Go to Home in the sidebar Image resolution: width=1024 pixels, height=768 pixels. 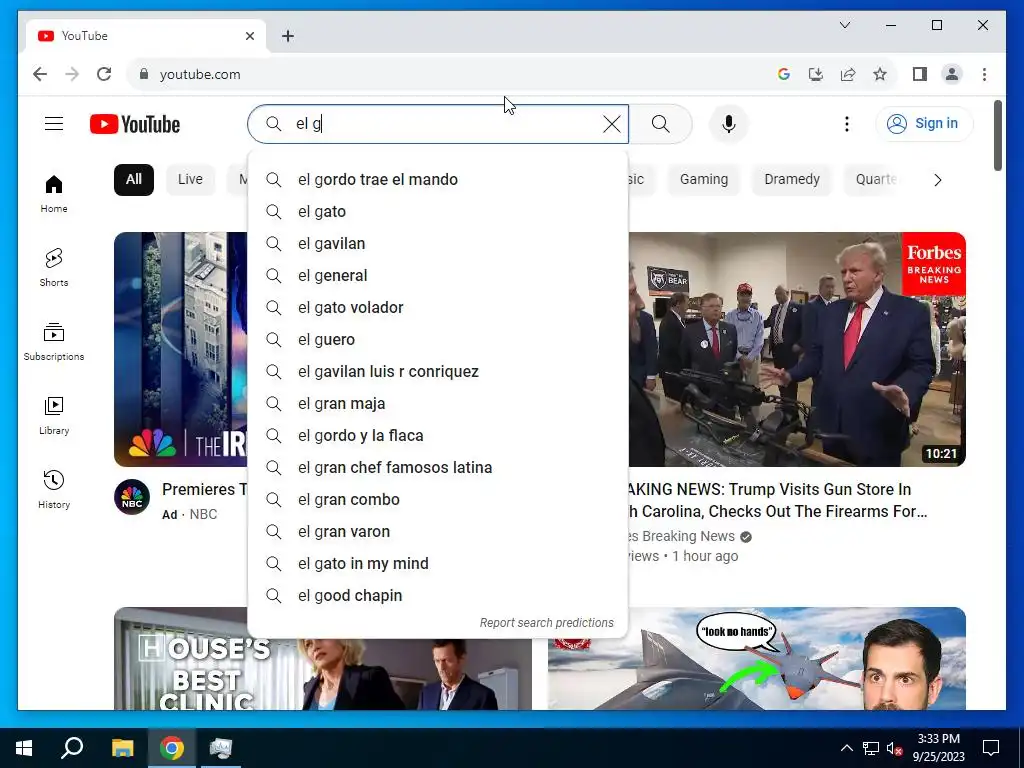[x=54, y=194]
